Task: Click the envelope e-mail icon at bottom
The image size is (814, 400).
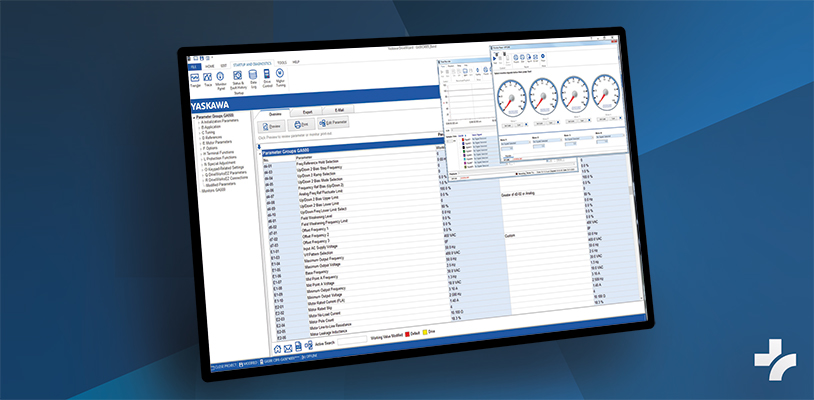Action: coord(288,348)
